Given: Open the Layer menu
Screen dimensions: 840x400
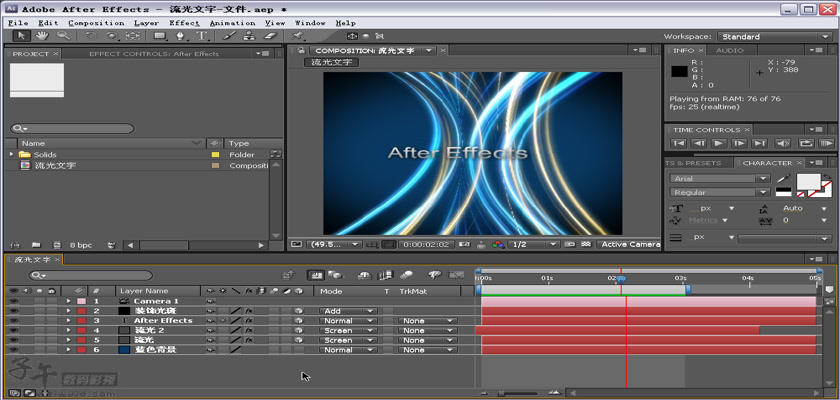Looking at the screenshot, I should click(x=146, y=23).
